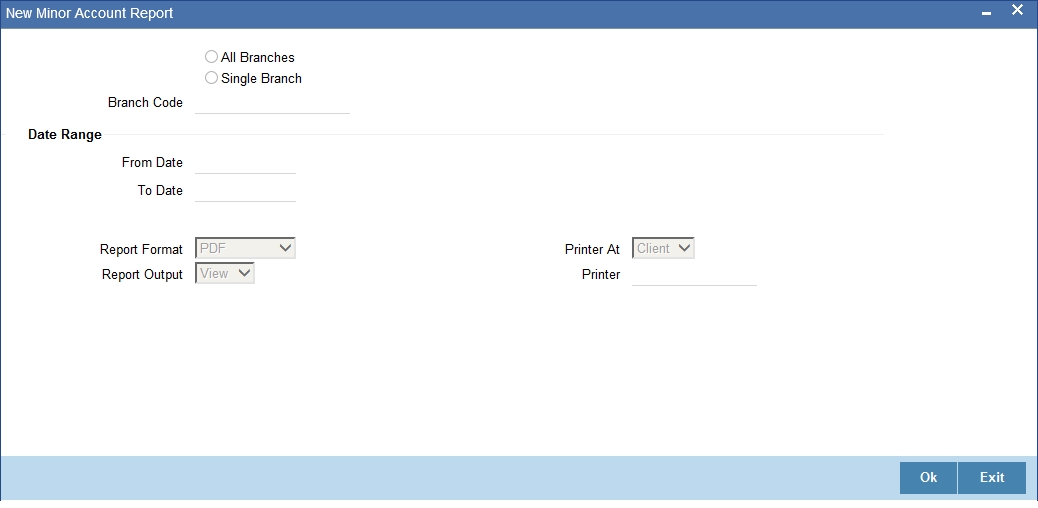Image resolution: width=1038 pixels, height=508 pixels.
Task: Click the Exit button
Action: click(x=992, y=478)
